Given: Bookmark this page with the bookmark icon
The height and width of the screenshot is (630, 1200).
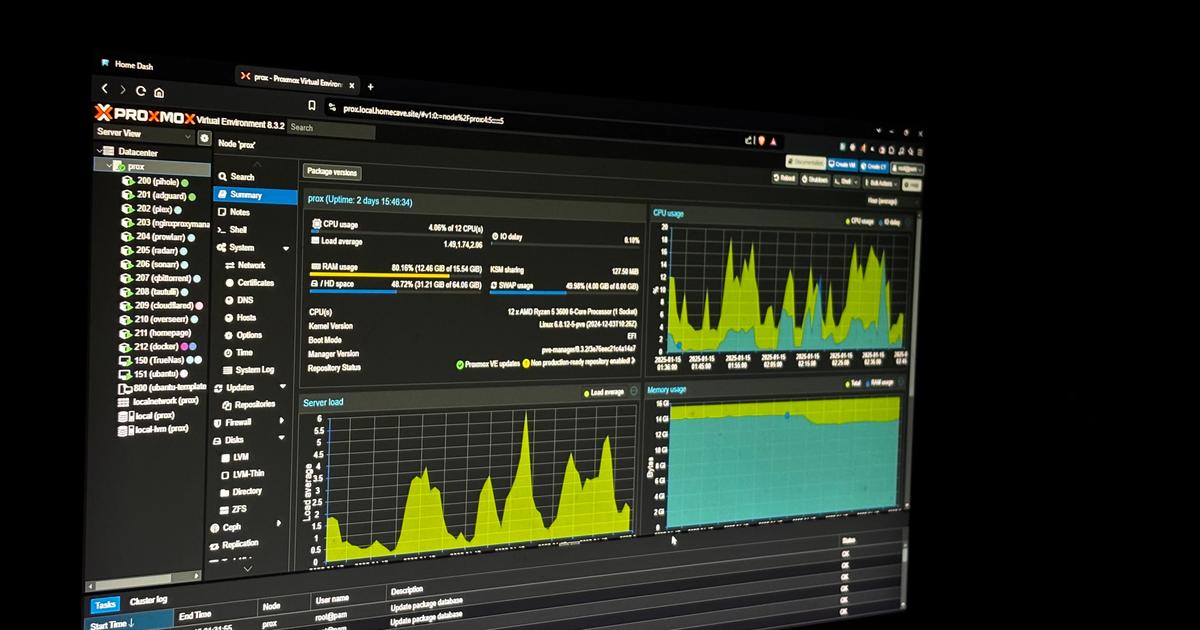Looking at the screenshot, I should pos(311,104).
